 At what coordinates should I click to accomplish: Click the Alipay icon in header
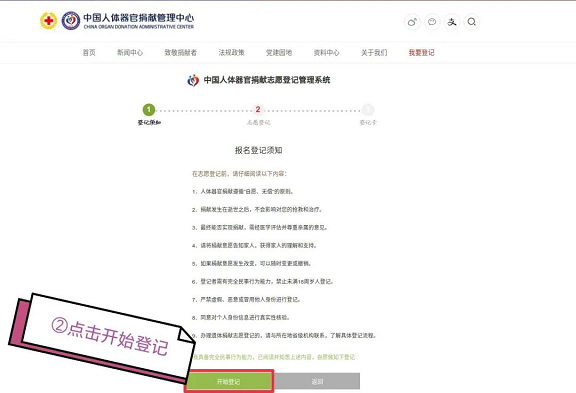452,22
